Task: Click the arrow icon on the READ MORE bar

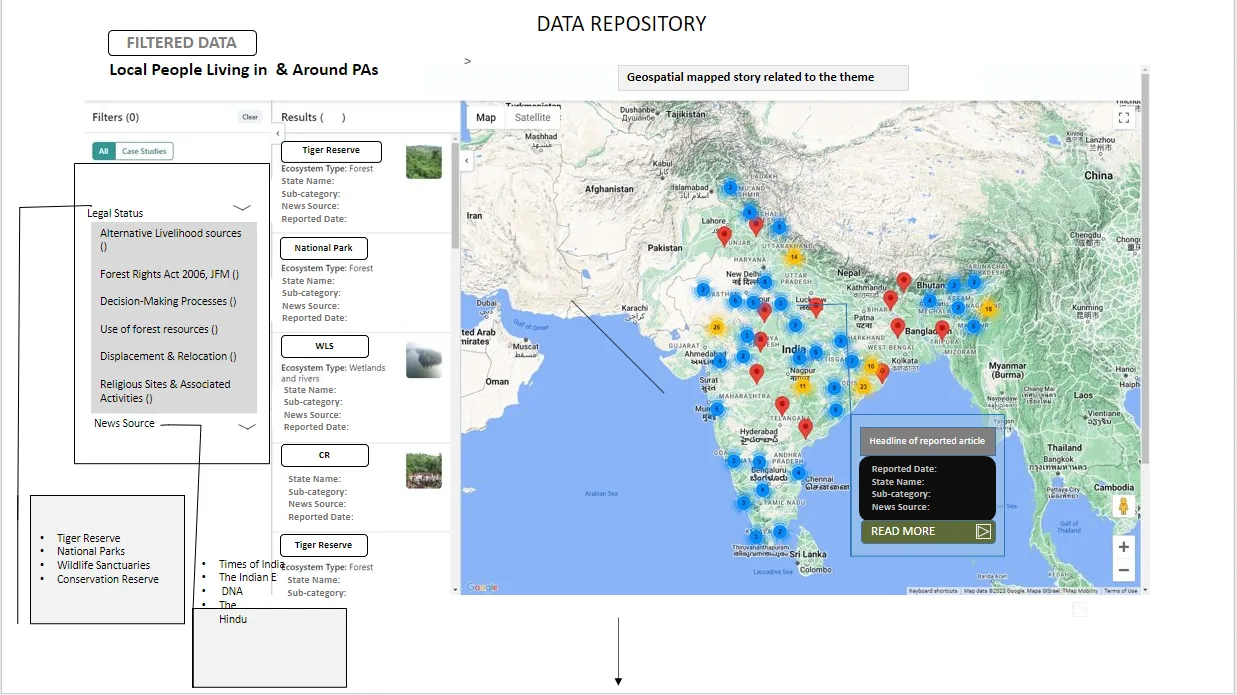Action: point(983,532)
